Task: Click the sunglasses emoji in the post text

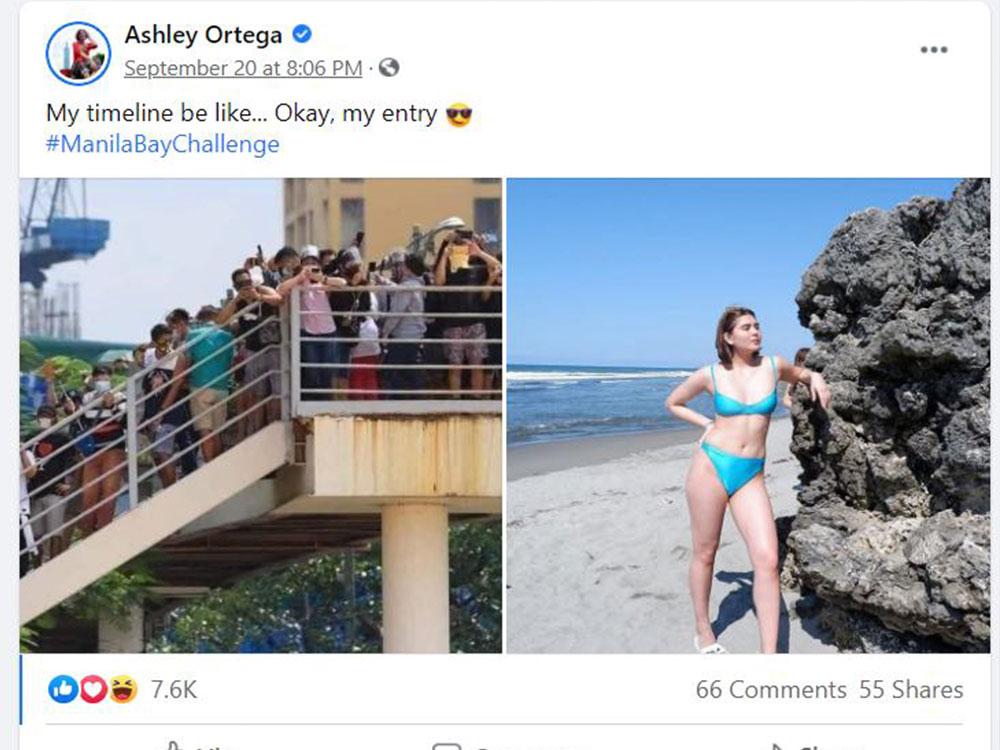Action: tap(455, 113)
